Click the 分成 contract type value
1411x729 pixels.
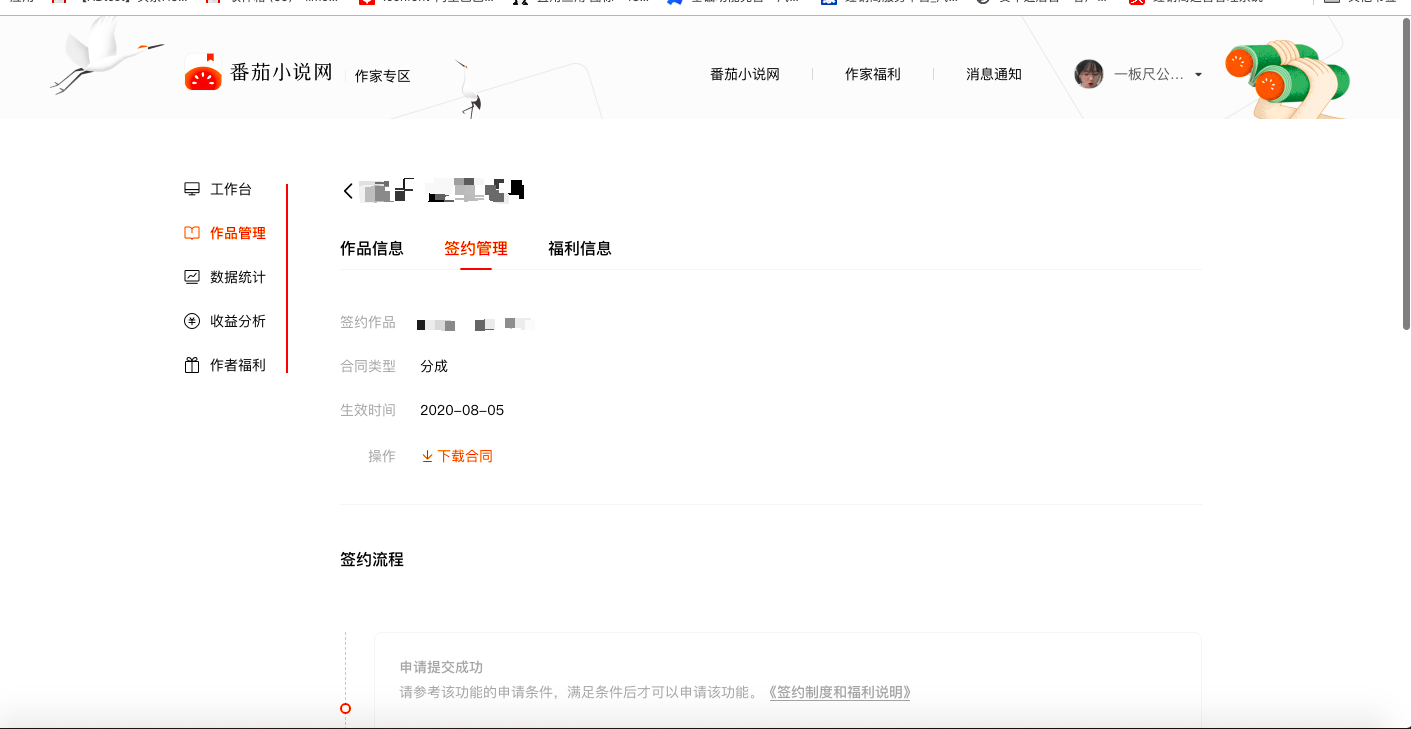point(434,366)
